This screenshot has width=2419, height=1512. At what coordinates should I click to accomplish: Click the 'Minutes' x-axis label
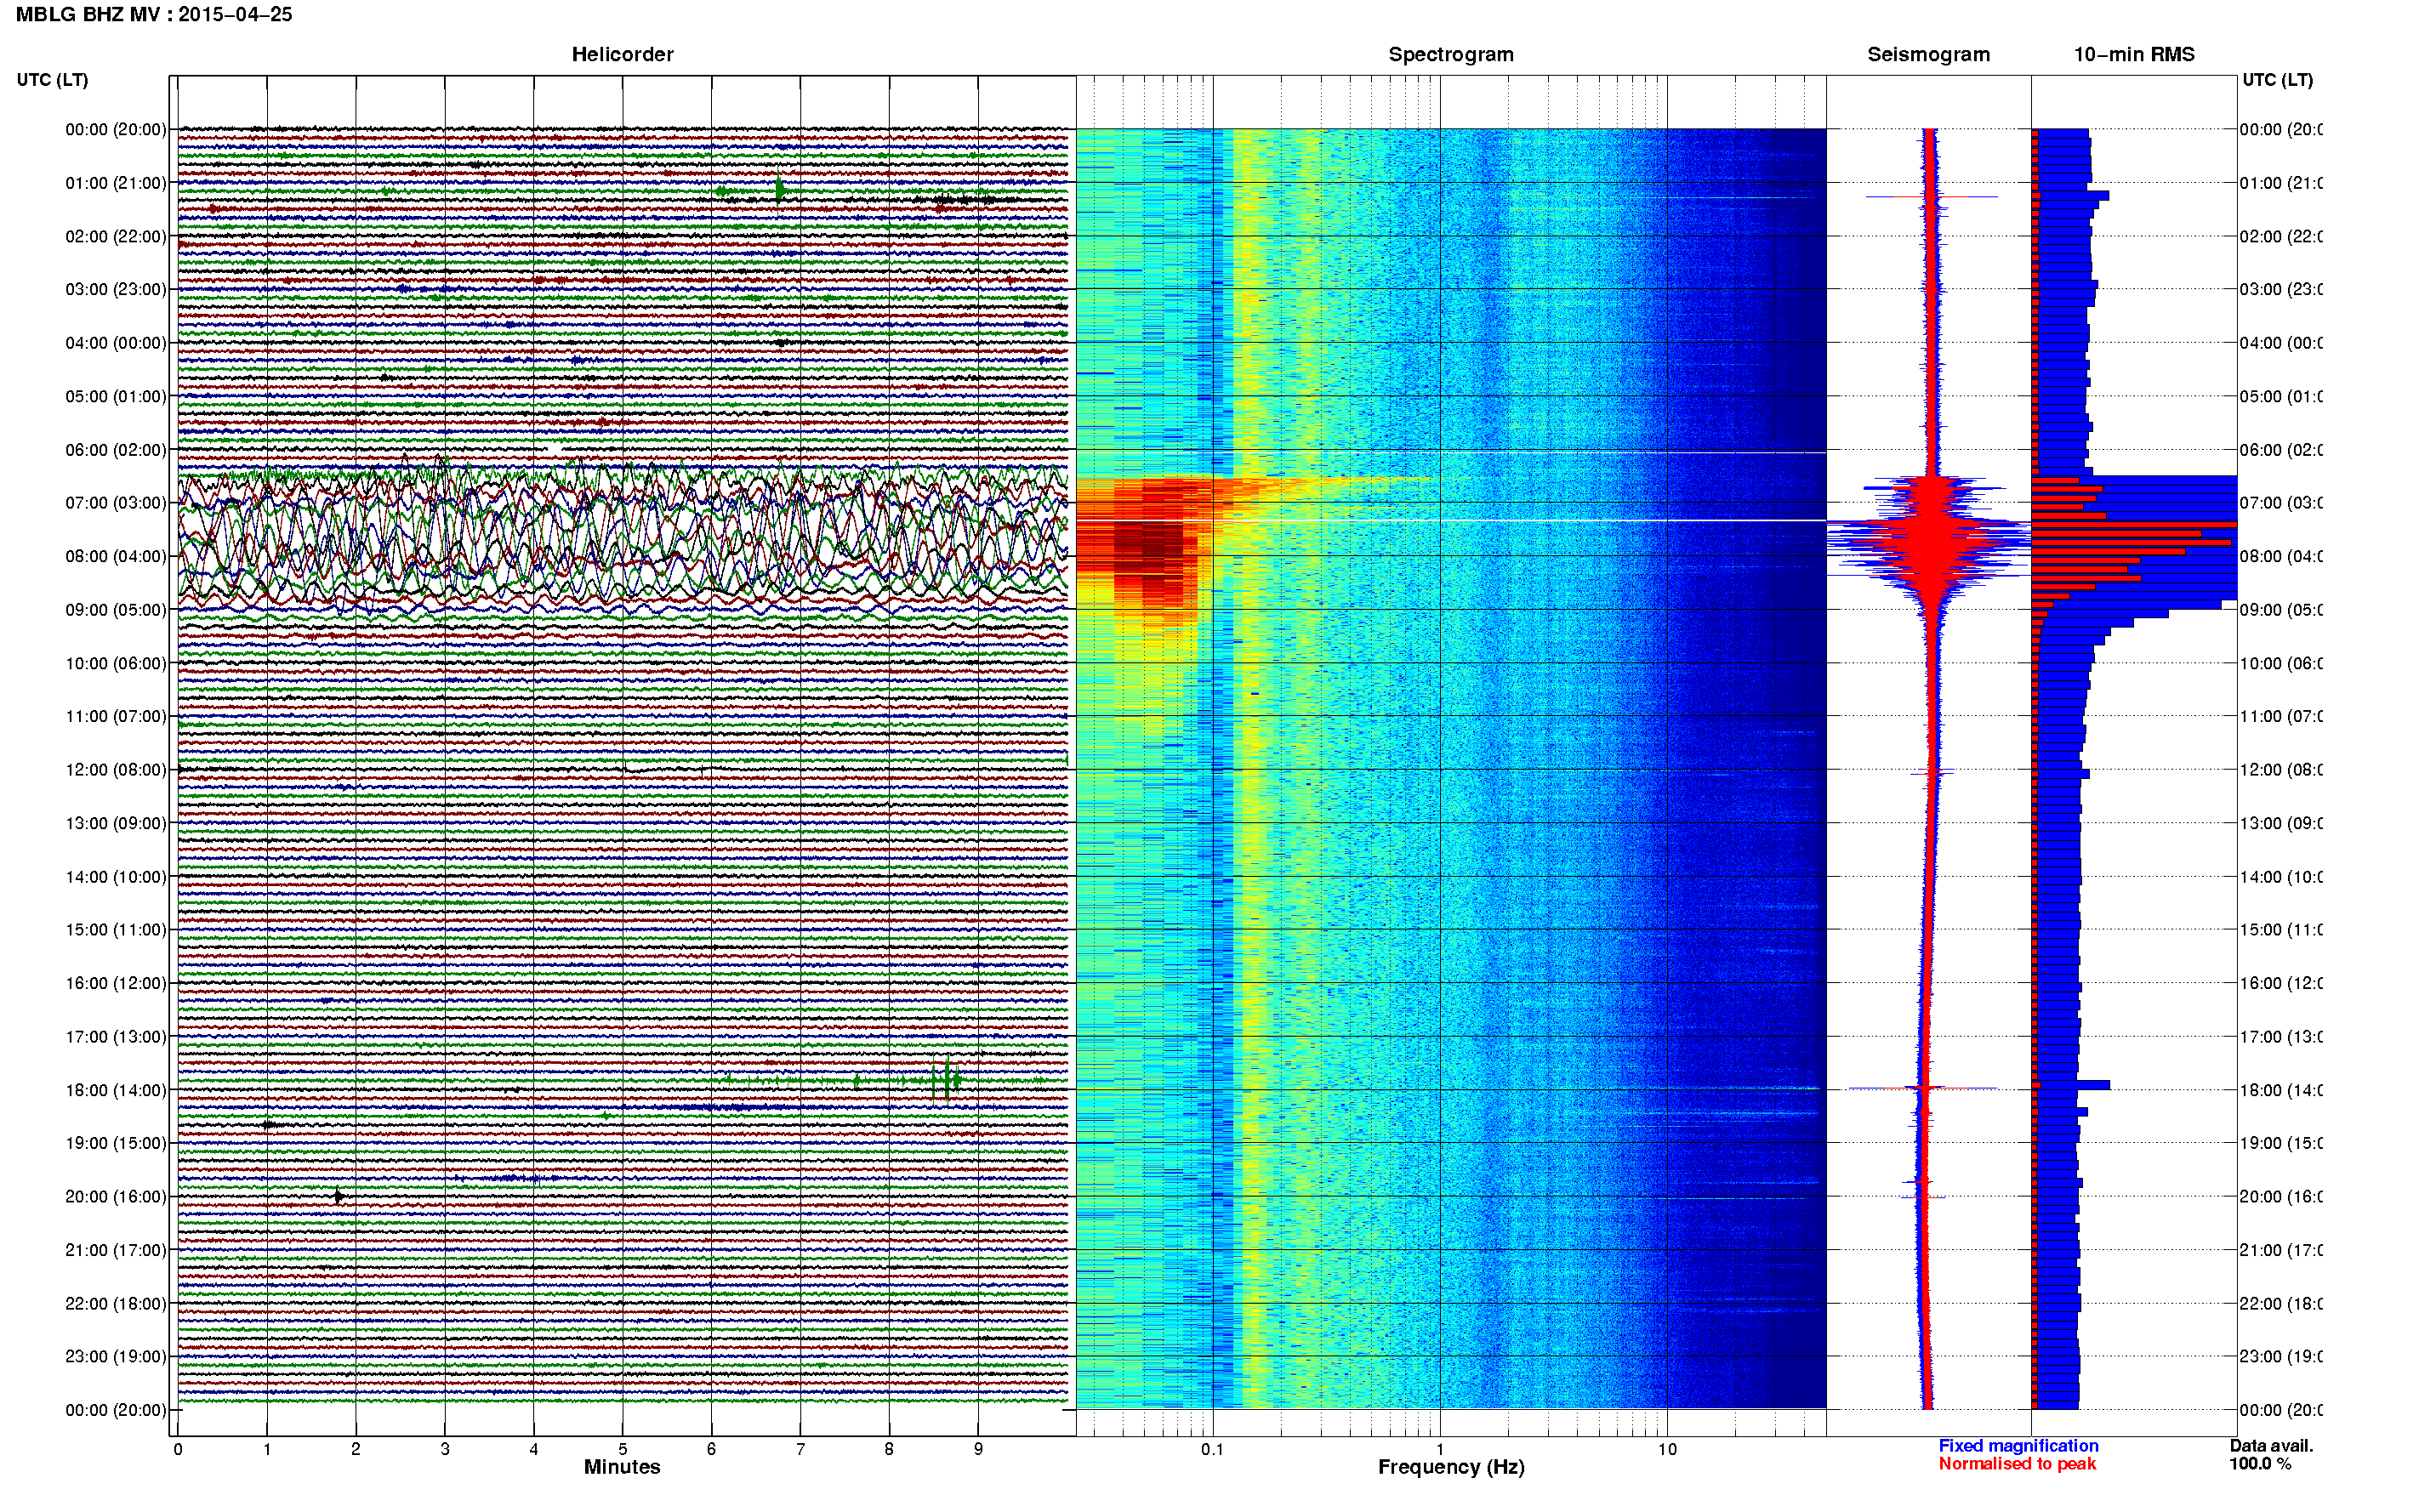coord(622,1467)
